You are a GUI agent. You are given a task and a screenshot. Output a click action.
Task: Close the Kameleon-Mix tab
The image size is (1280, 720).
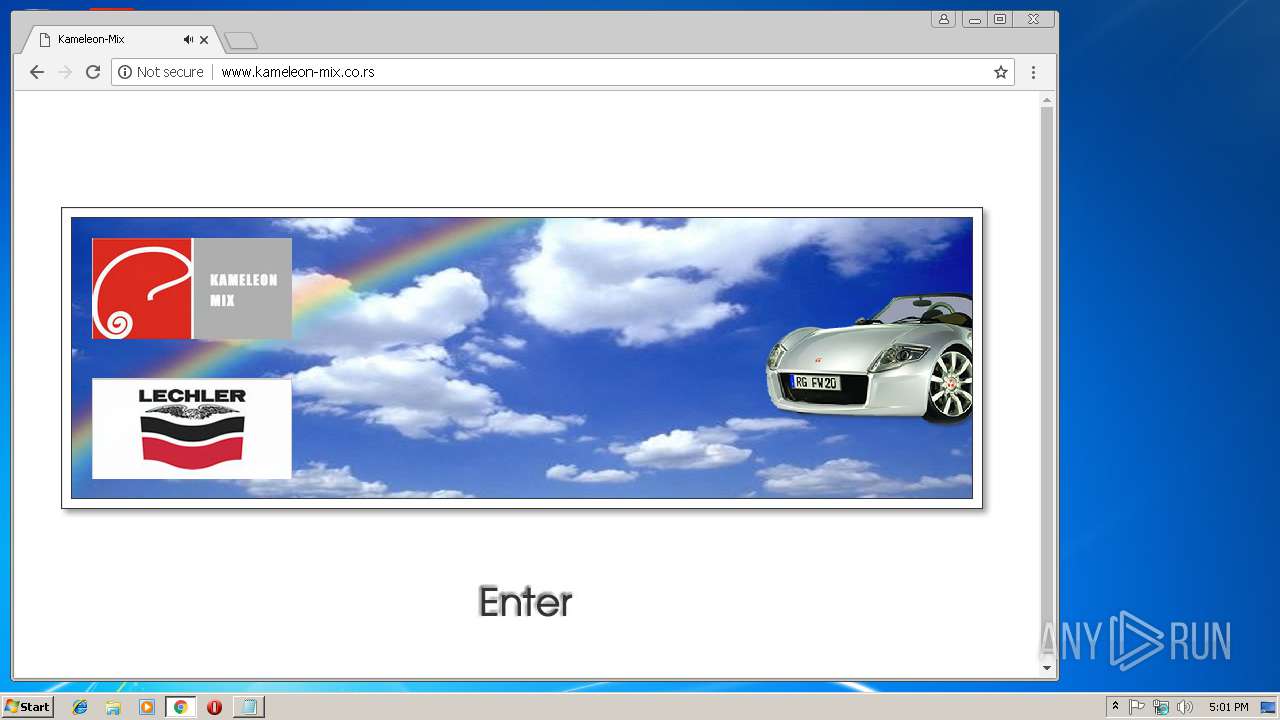click(204, 40)
